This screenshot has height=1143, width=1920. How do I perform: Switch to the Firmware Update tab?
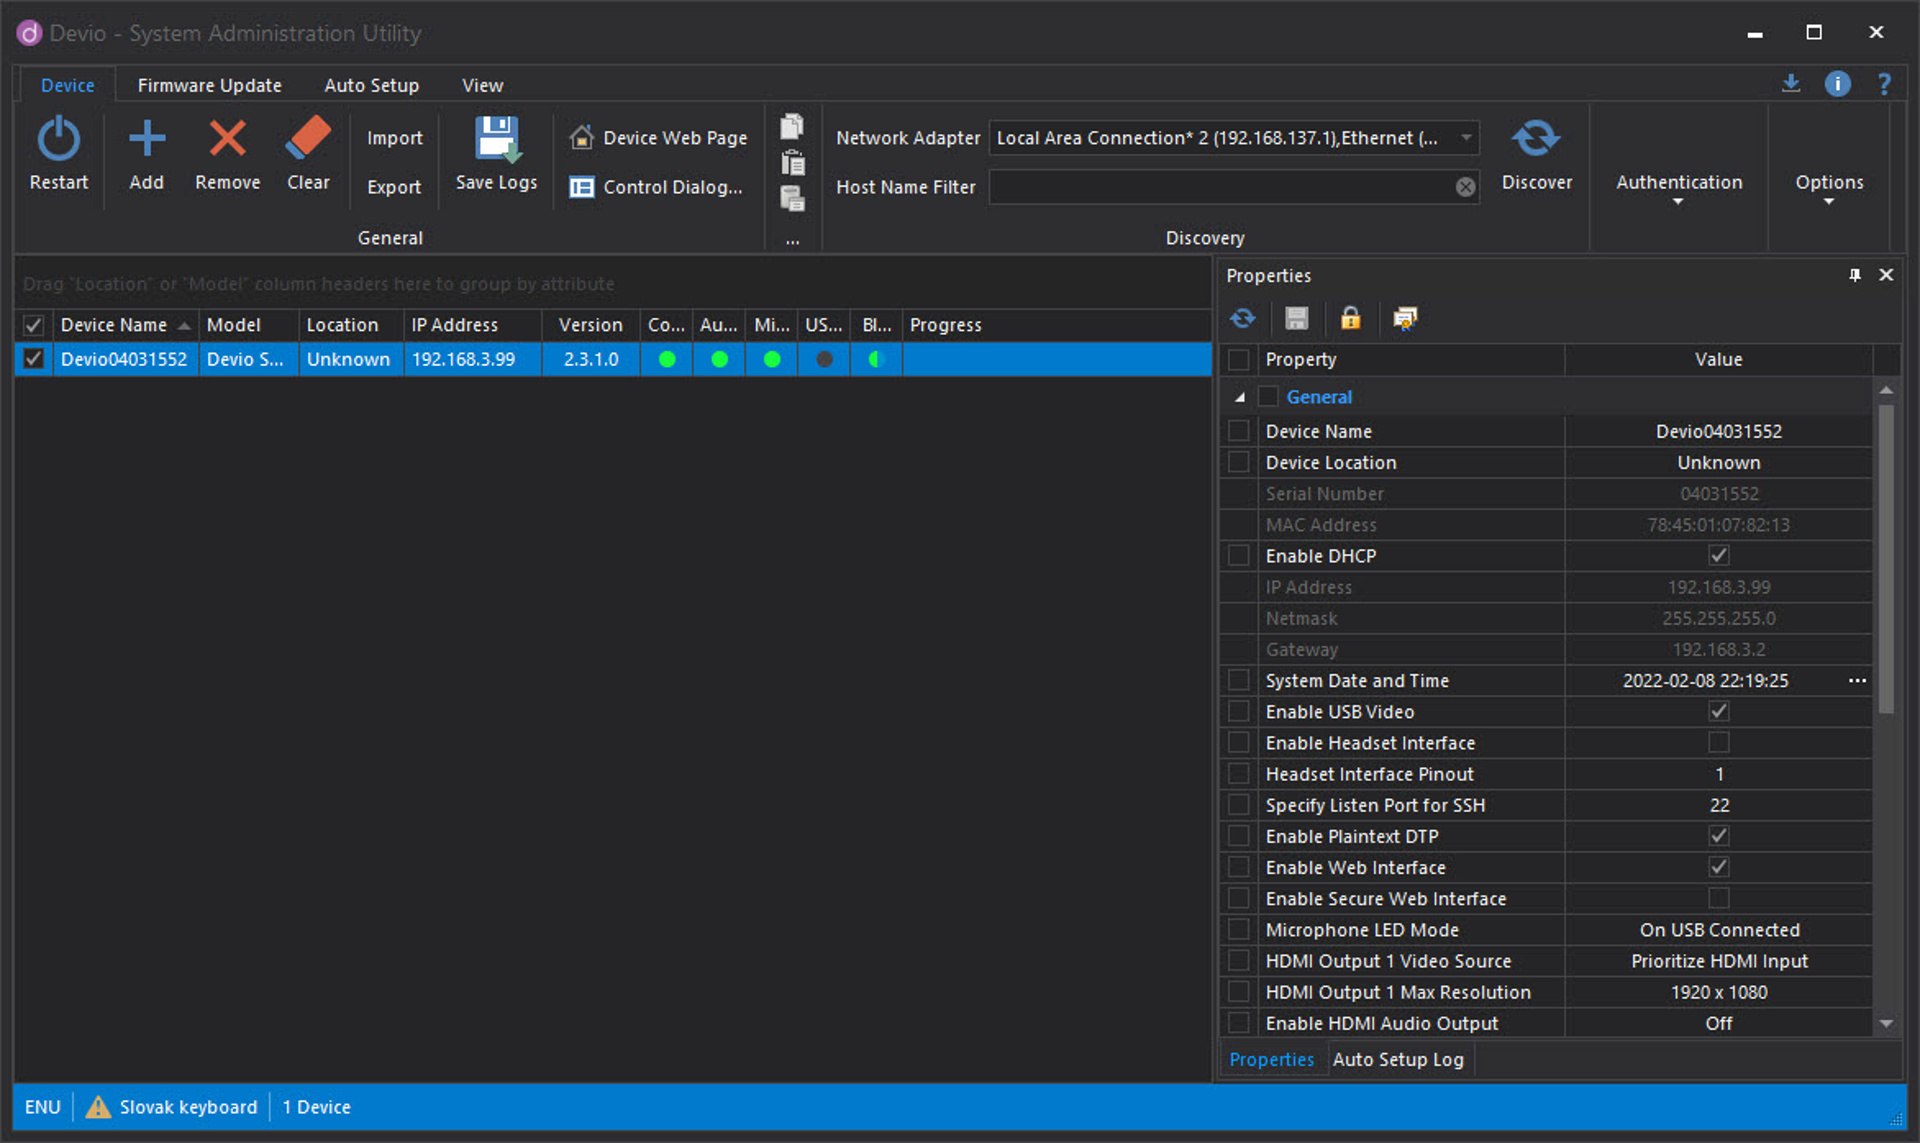tap(209, 85)
